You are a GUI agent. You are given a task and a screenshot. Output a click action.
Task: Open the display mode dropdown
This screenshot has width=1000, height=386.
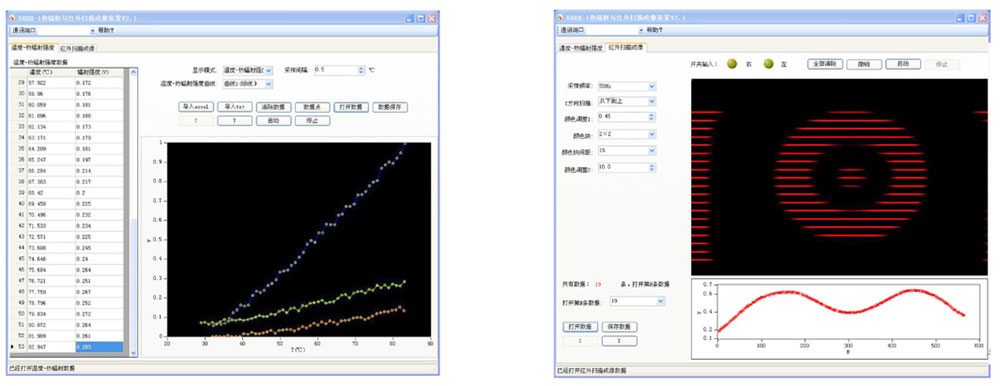pos(269,70)
